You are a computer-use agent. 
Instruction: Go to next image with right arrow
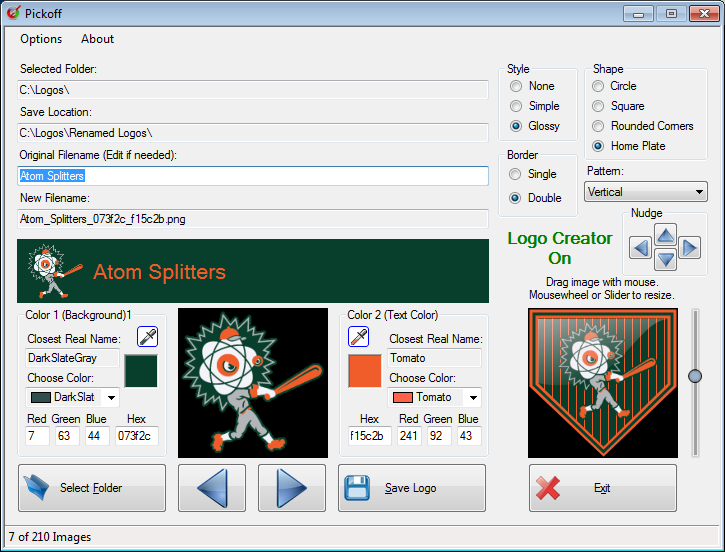point(291,488)
